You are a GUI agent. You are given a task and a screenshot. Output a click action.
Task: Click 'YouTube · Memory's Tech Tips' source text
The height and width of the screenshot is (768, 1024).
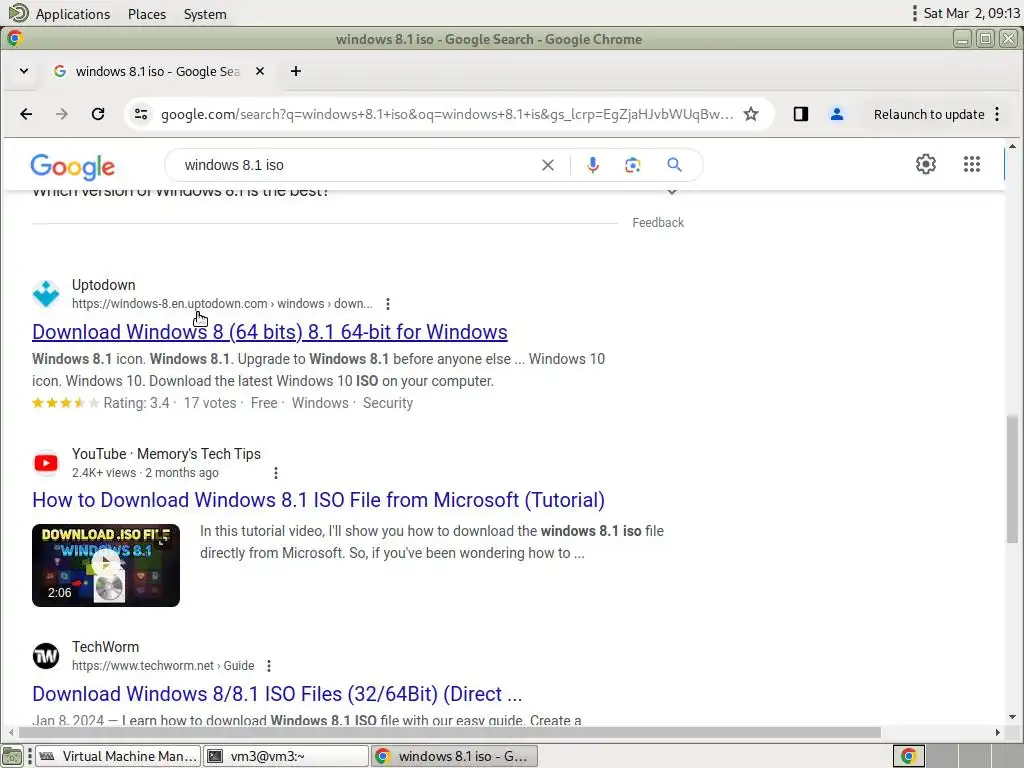pyautogui.click(x=166, y=454)
